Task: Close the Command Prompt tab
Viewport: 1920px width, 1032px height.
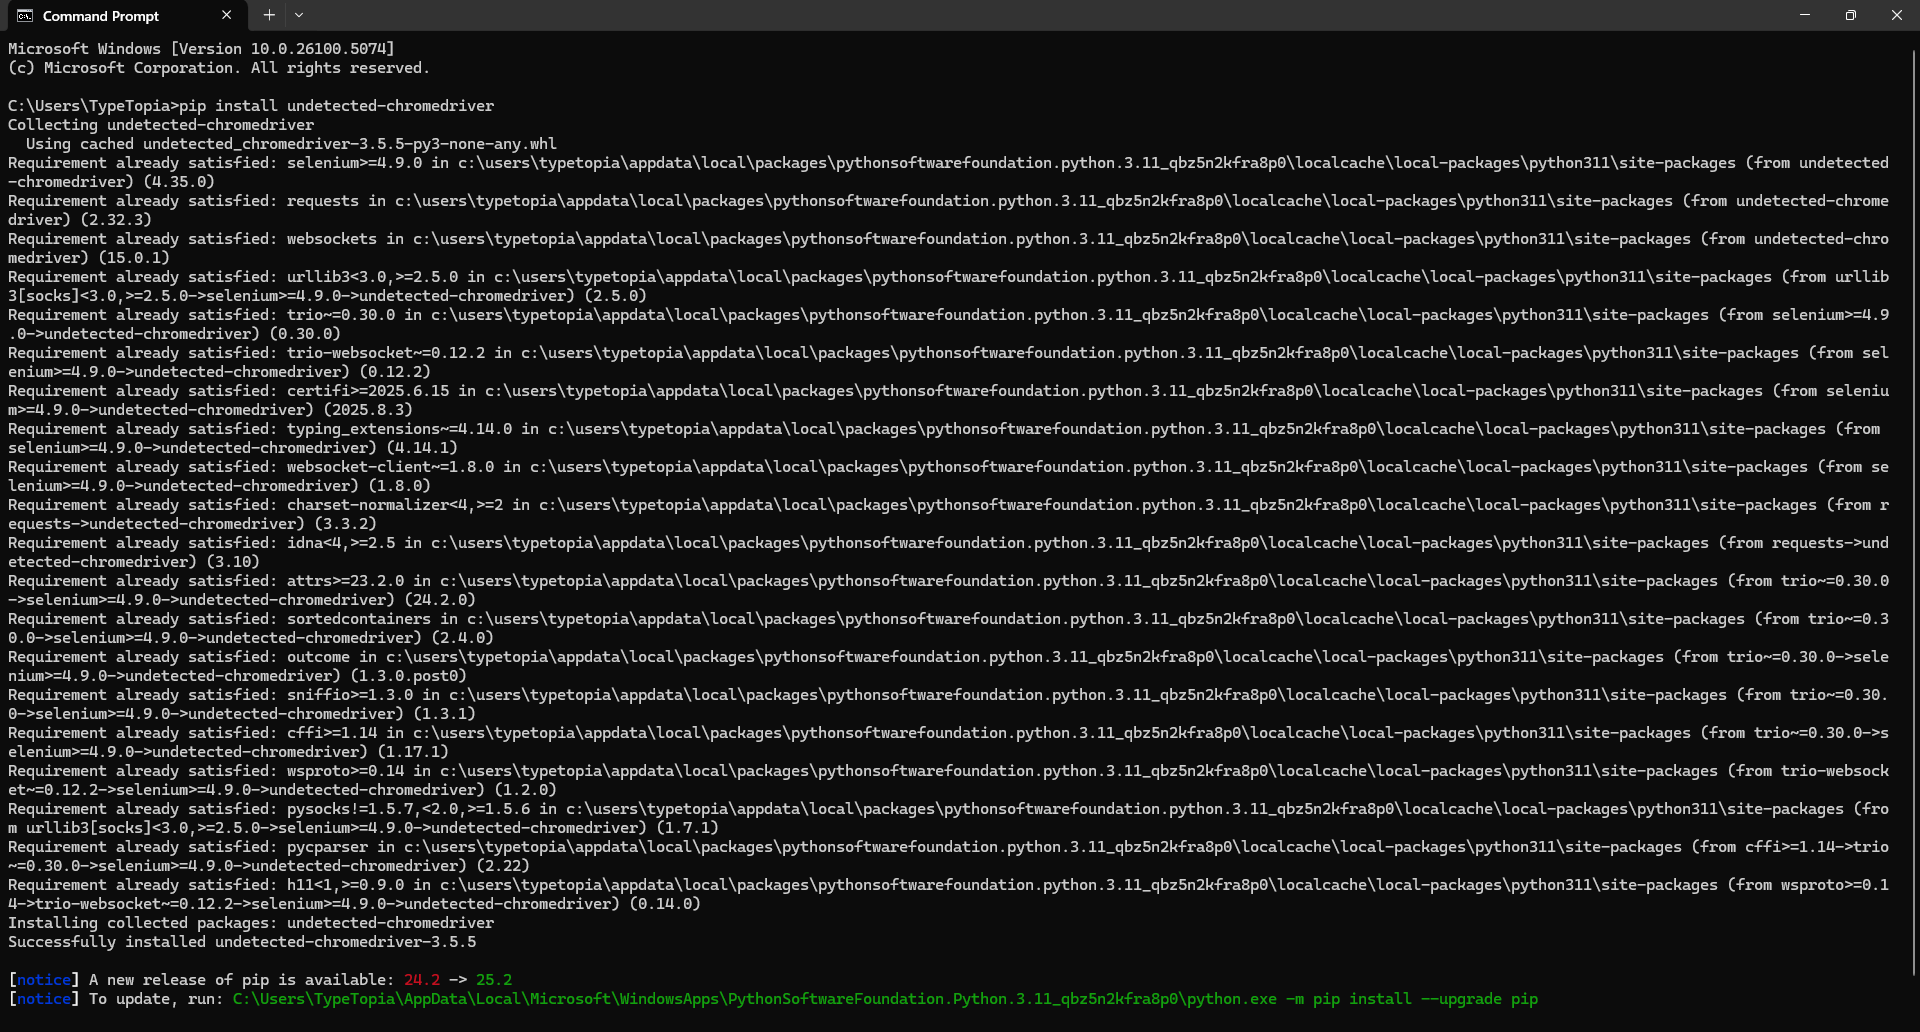Action: click(x=227, y=16)
